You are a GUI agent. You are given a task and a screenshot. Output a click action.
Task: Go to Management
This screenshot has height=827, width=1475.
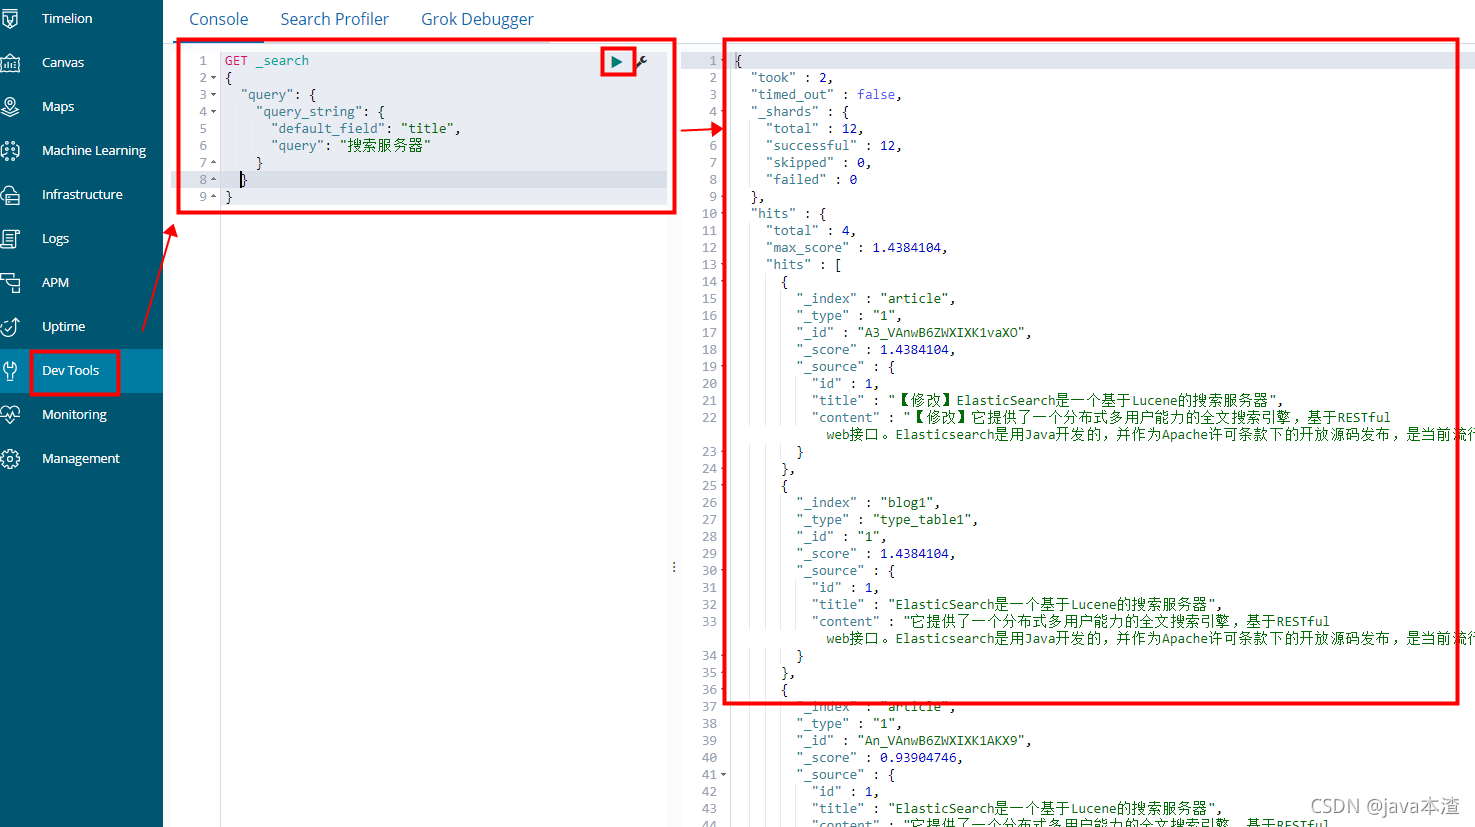80,459
